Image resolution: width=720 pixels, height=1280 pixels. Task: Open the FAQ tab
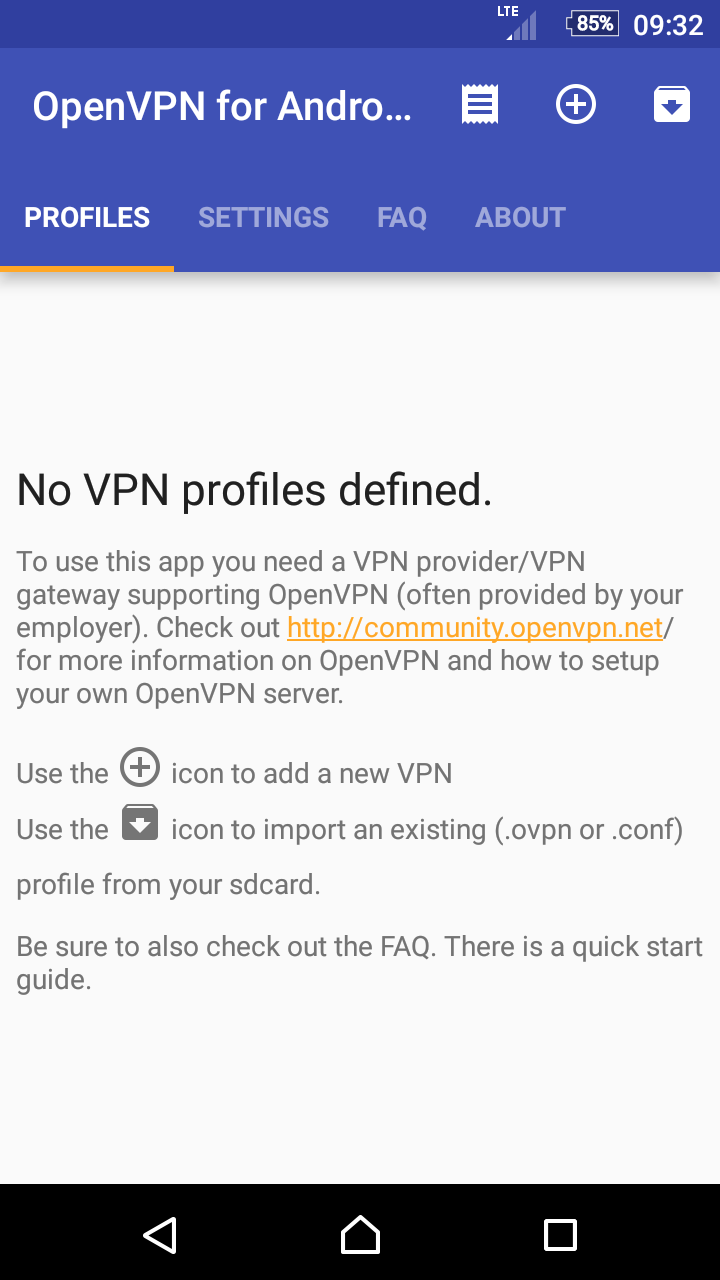402,218
